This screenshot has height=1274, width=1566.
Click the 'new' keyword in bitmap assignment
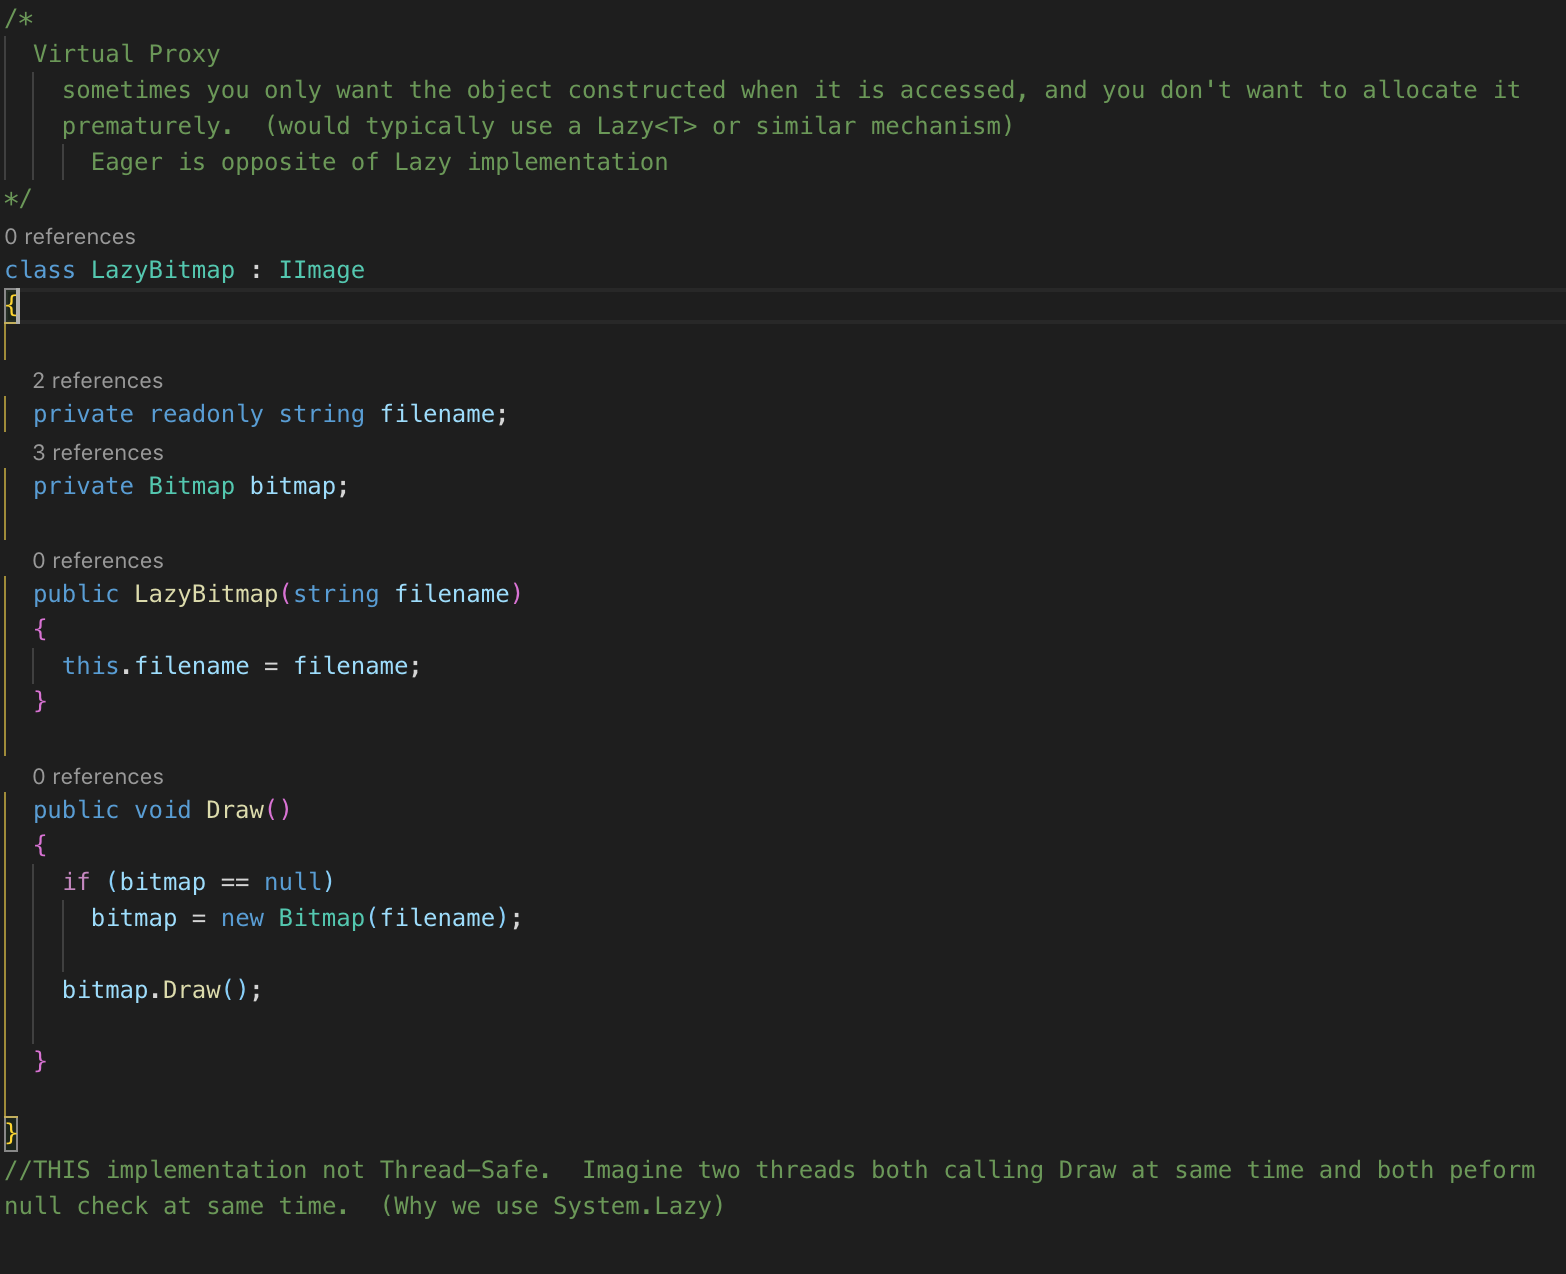click(x=242, y=918)
